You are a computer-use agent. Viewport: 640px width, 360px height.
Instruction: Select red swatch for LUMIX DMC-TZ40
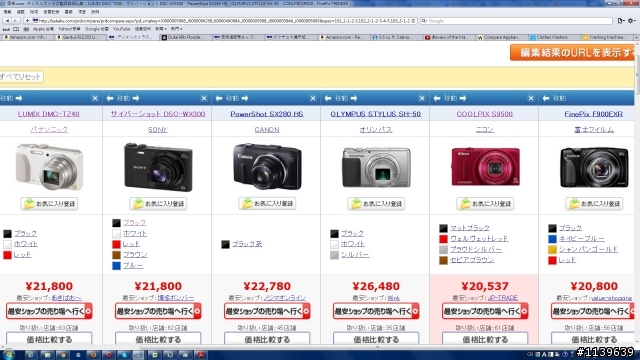coord(7,255)
